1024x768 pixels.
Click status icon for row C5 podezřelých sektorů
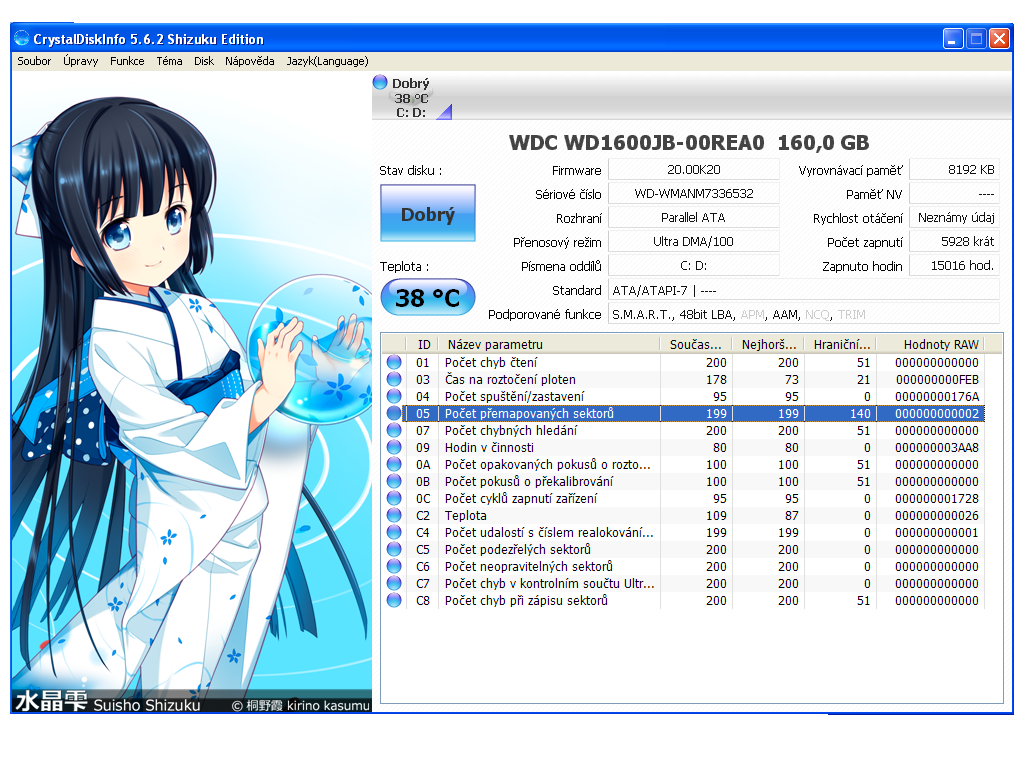394,549
